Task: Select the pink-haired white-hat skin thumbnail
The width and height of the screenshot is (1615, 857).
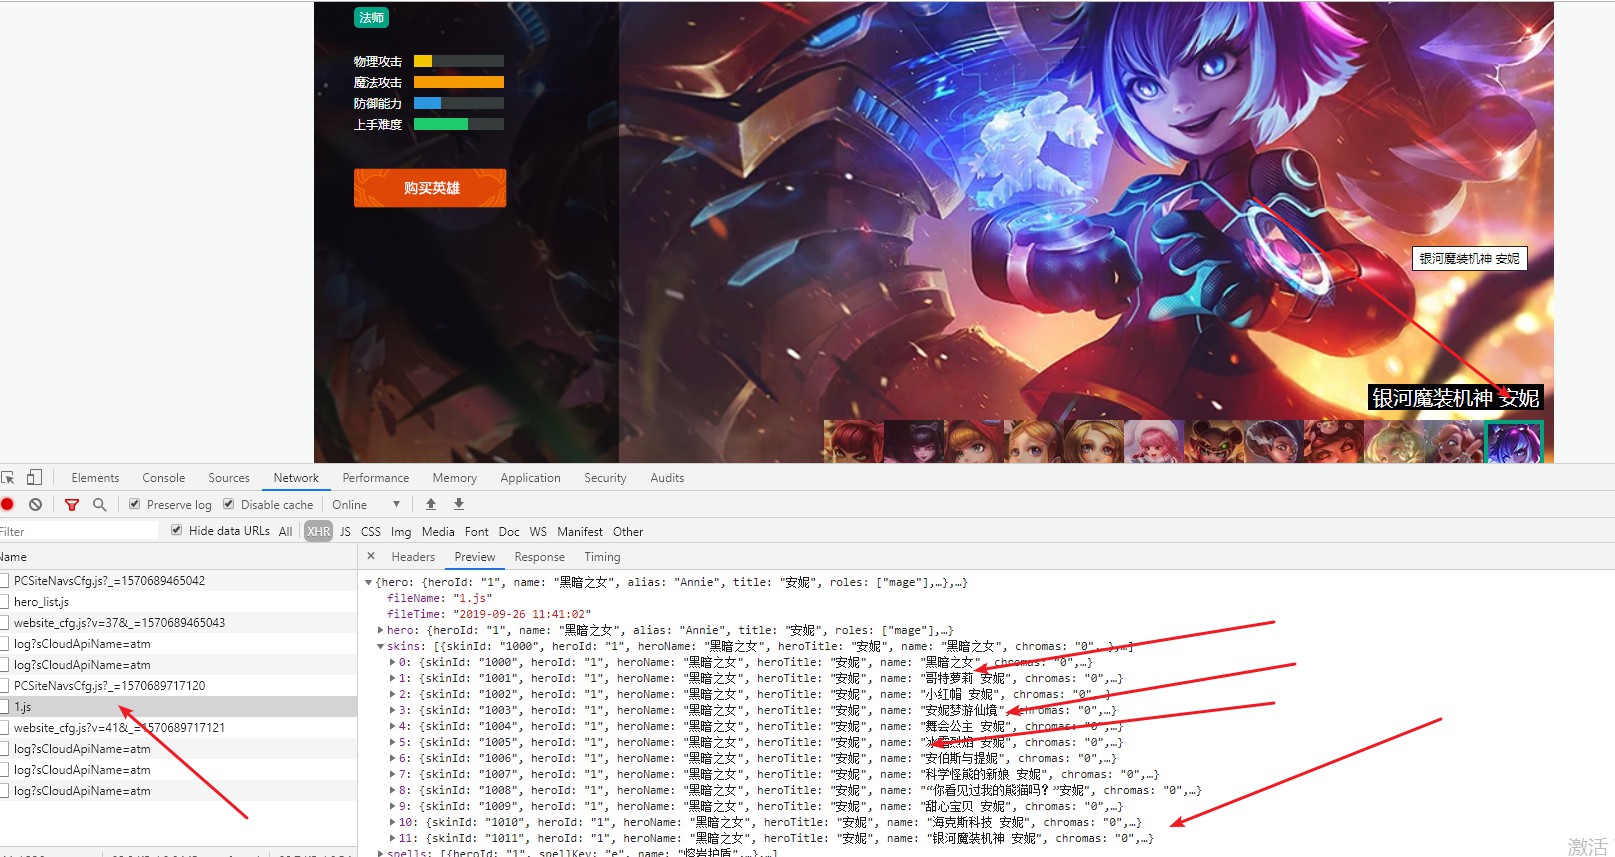Action: click(x=1153, y=442)
